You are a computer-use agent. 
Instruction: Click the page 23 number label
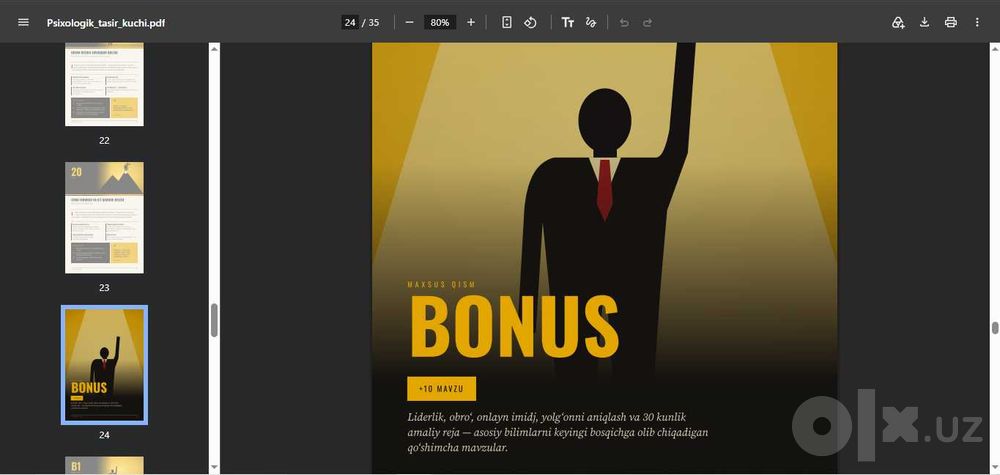pyautogui.click(x=105, y=288)
